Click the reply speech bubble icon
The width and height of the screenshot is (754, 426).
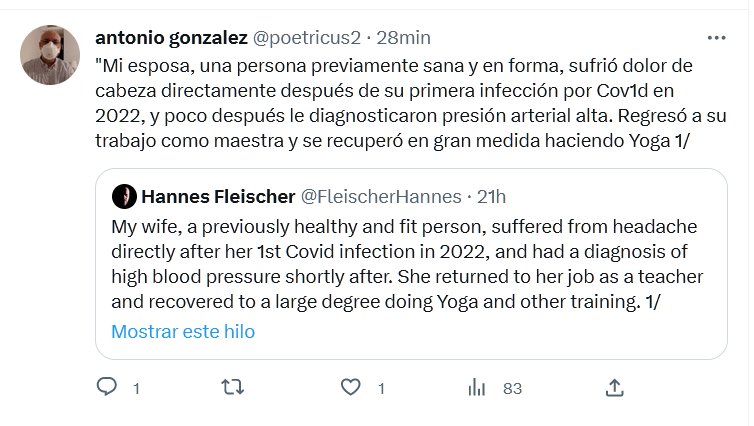click(107, 387)
